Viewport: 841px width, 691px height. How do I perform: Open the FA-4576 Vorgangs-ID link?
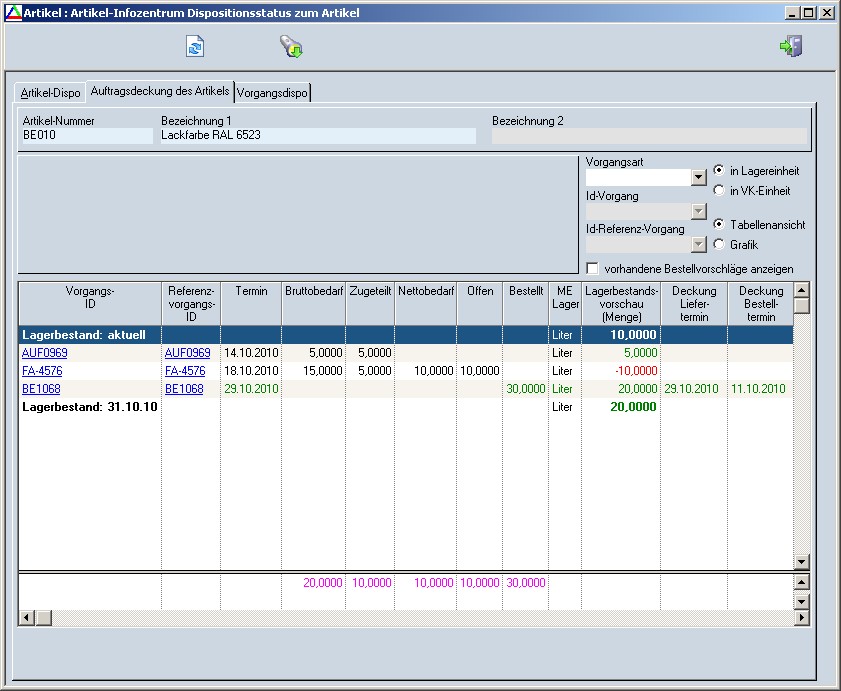41,371
